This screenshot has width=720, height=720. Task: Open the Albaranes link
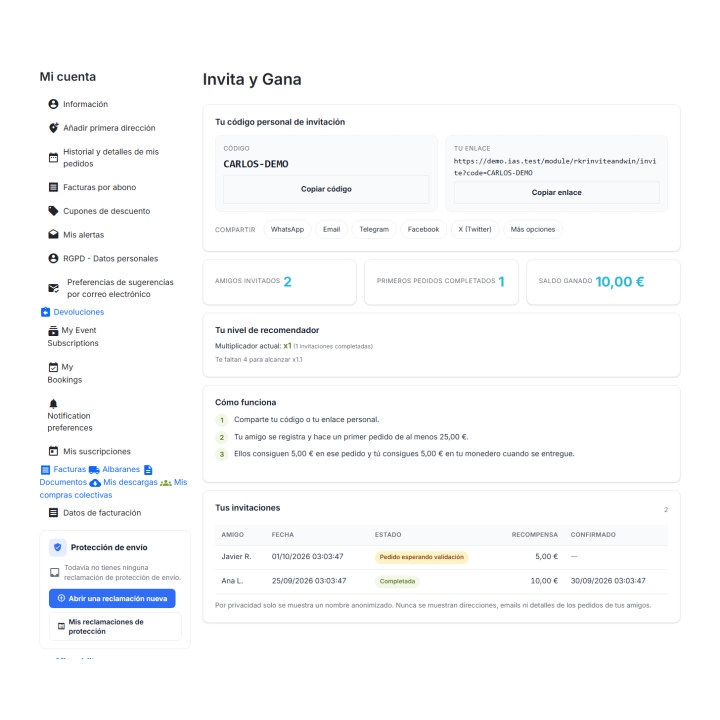121,469
